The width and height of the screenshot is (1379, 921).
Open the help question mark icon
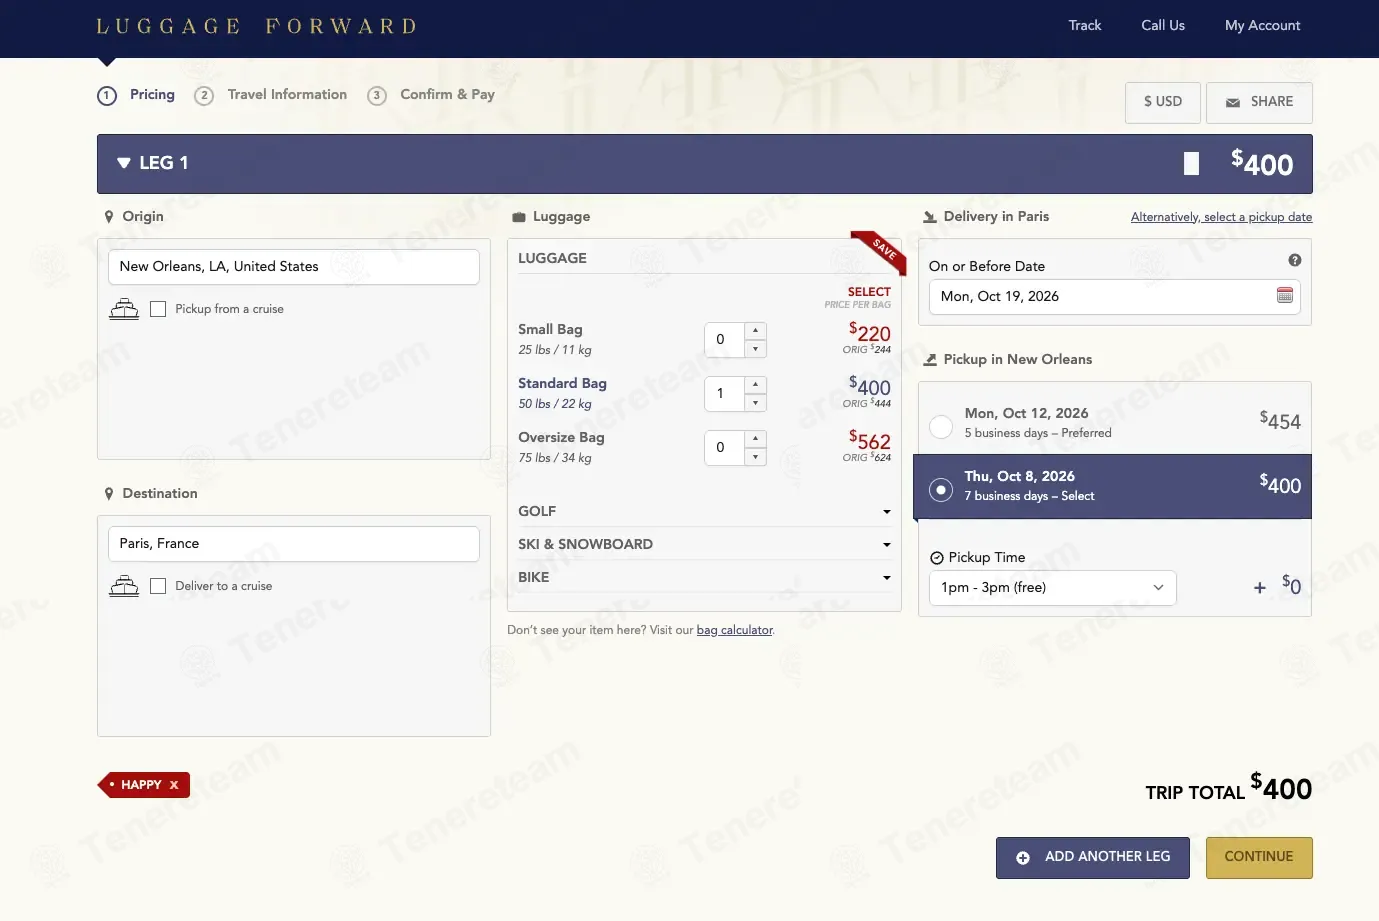(1295, 260)
